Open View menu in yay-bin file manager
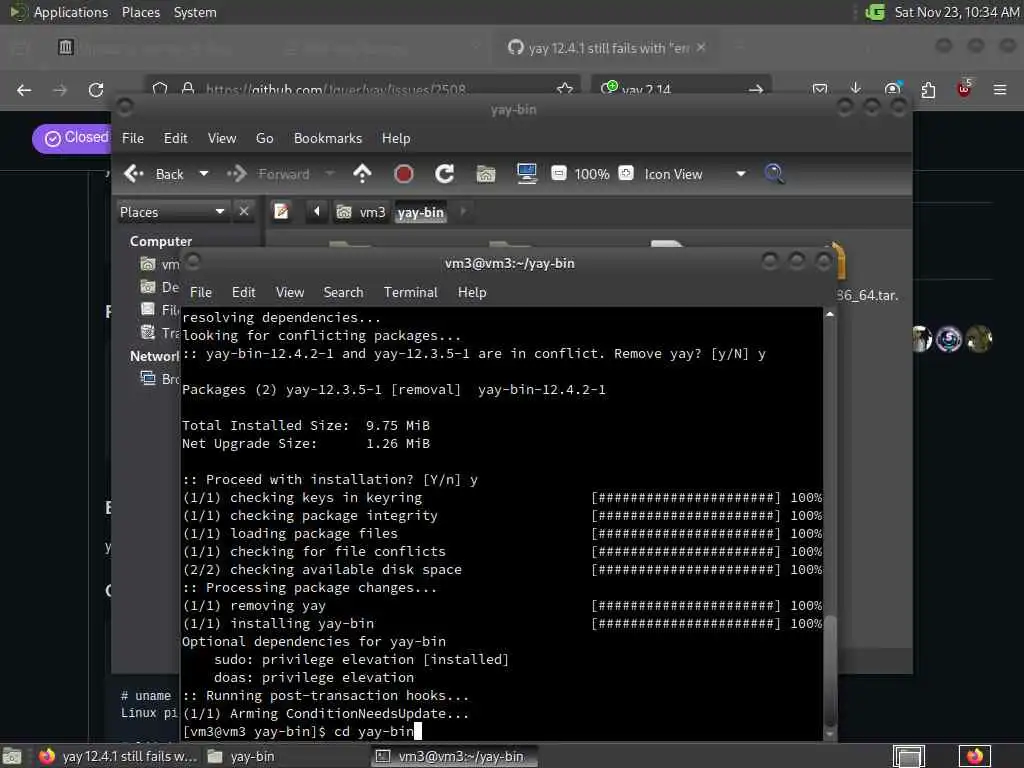 (x=222, y=138)
